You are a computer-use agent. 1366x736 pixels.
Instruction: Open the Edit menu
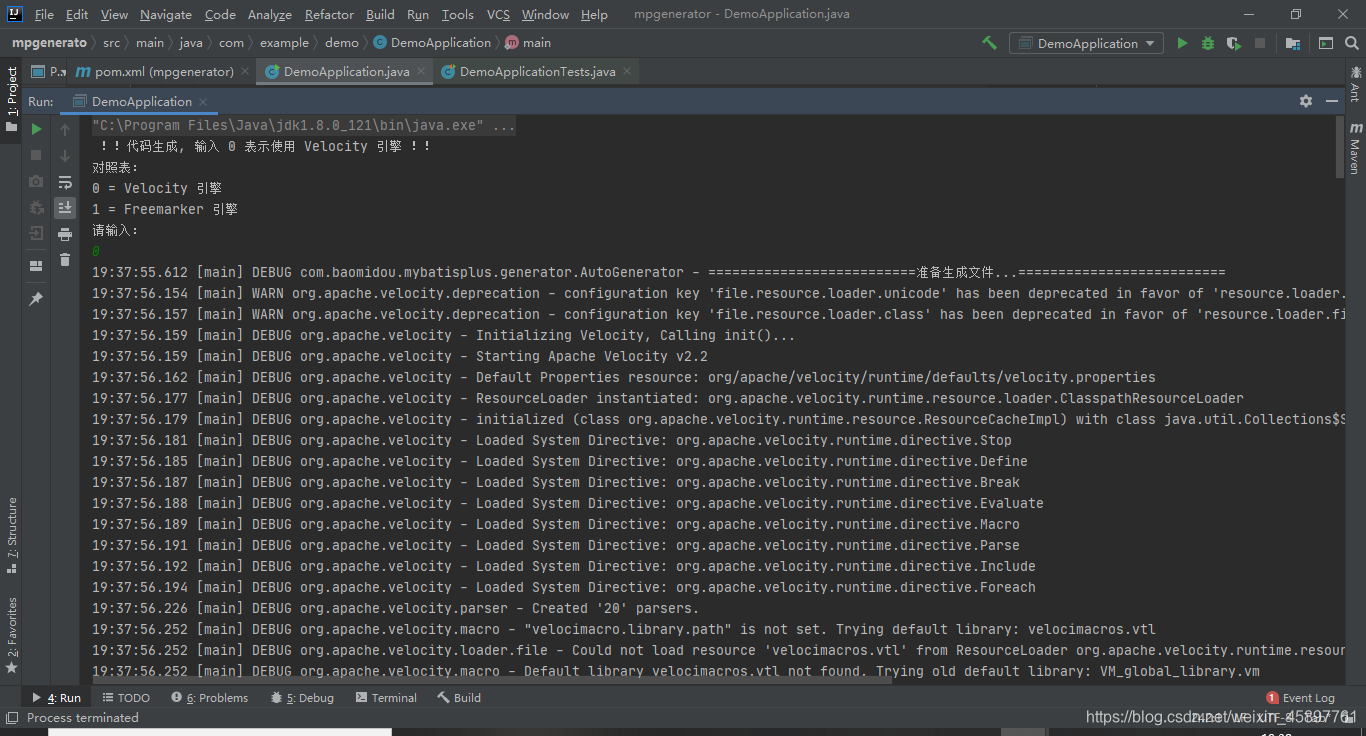pos(77,14)
